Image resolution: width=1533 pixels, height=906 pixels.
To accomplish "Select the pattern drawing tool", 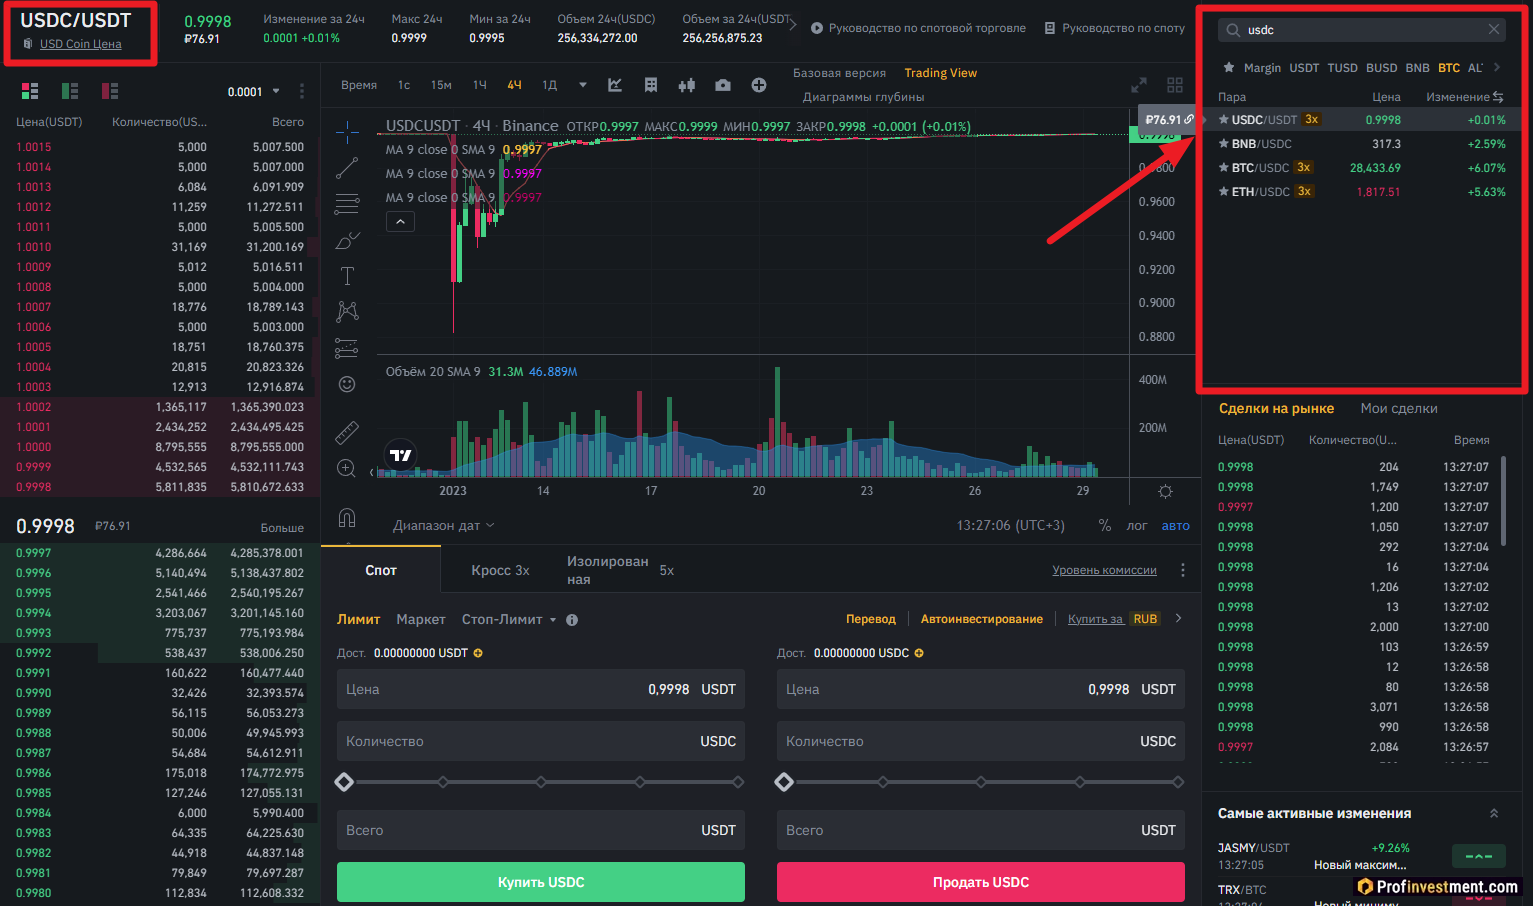I will pos(347,312).
